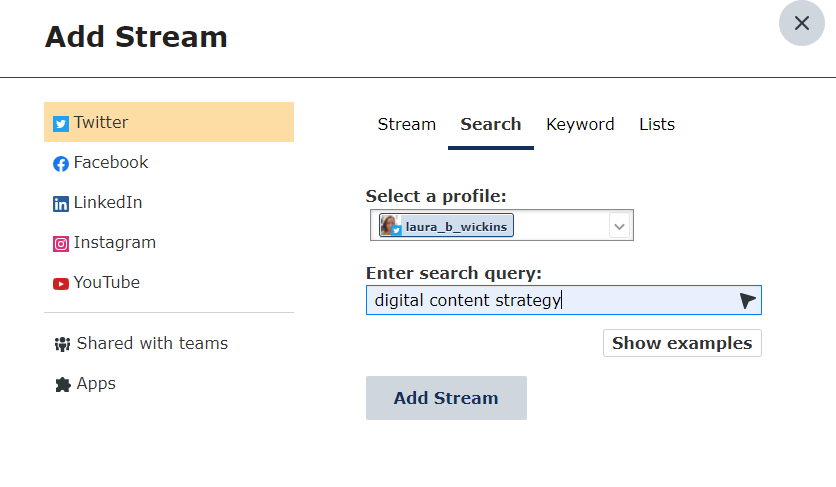The height and width of the screenshot is (487, 836).
Task: Click the Twitter bird icon in sidebar
Action: [61, 124]
